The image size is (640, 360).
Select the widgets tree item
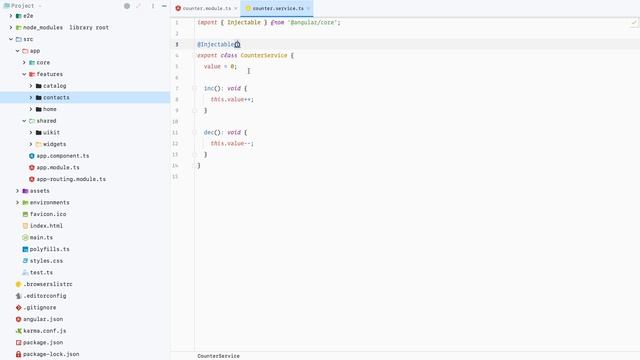tap(85, 144)
